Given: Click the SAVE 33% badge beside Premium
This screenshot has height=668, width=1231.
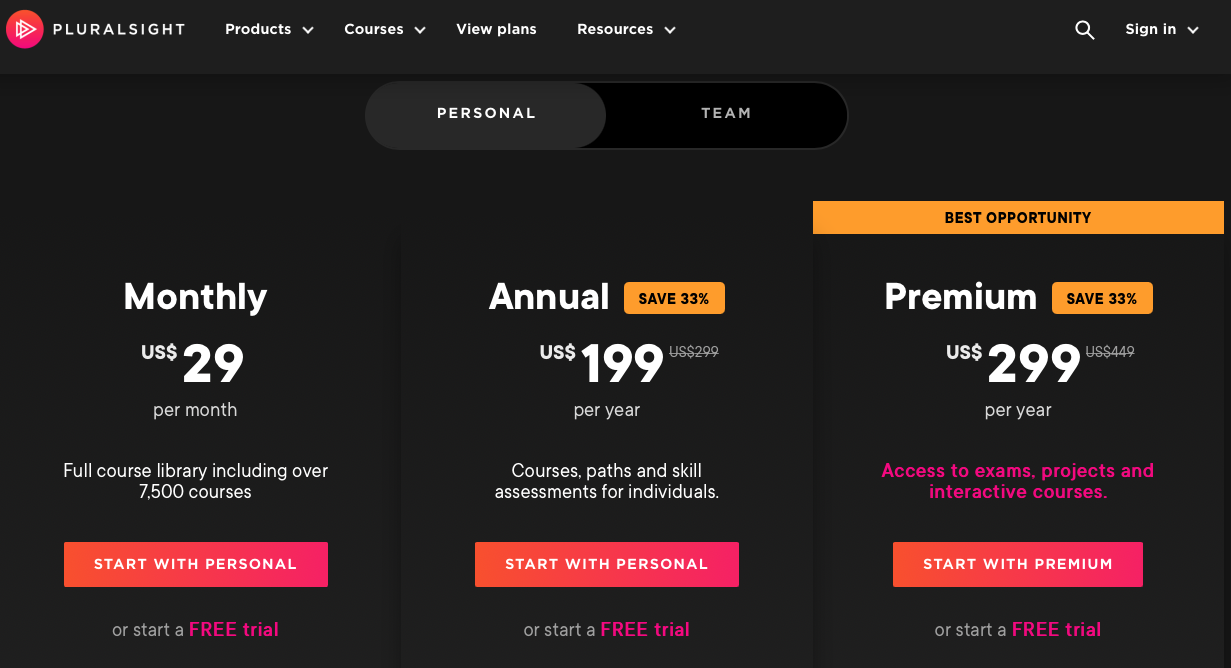Looking at the screenshot, I should (1102, 297).
